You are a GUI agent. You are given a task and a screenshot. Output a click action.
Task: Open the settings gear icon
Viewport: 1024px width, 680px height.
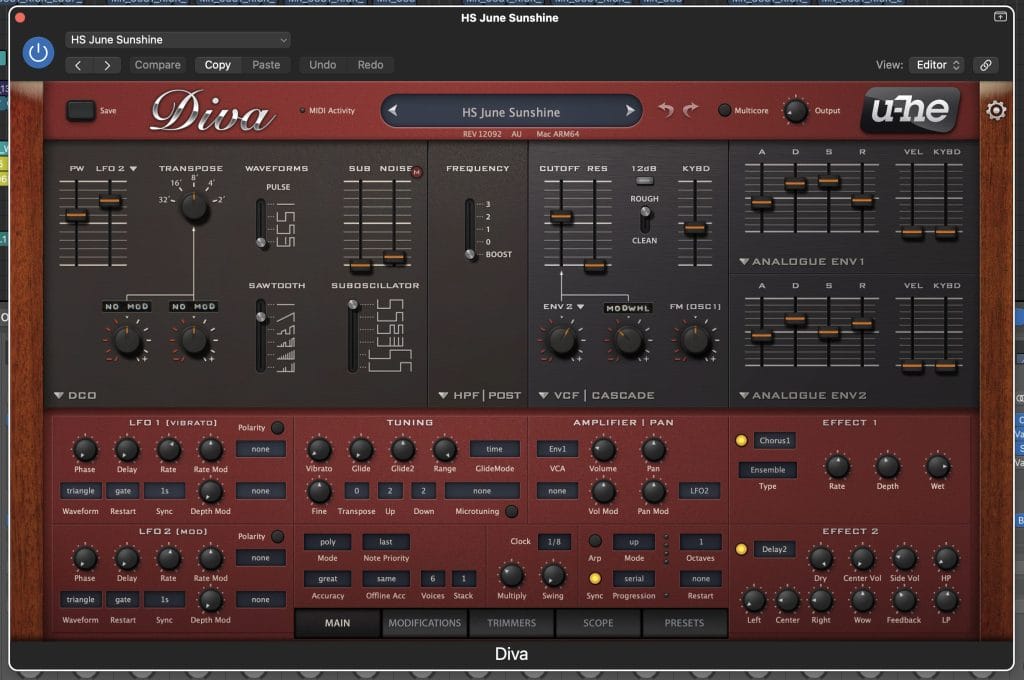click(x=996, y=111)
